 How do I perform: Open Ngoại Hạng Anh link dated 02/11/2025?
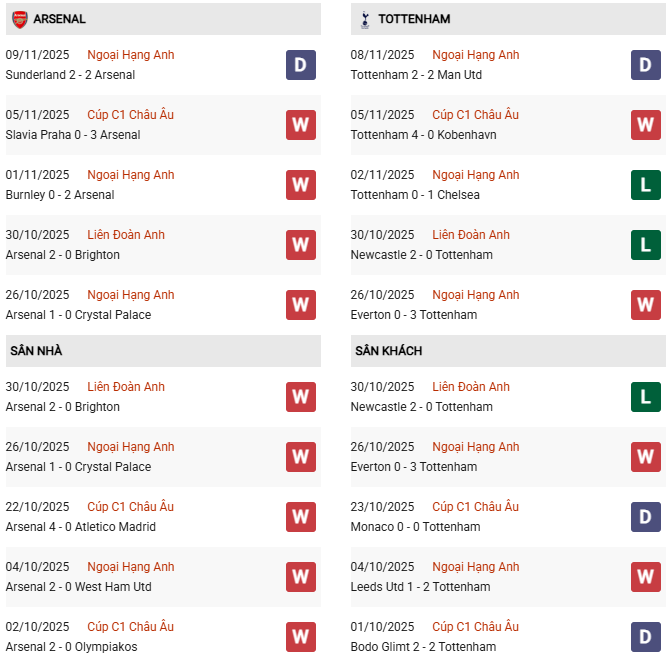coord(475,175)
